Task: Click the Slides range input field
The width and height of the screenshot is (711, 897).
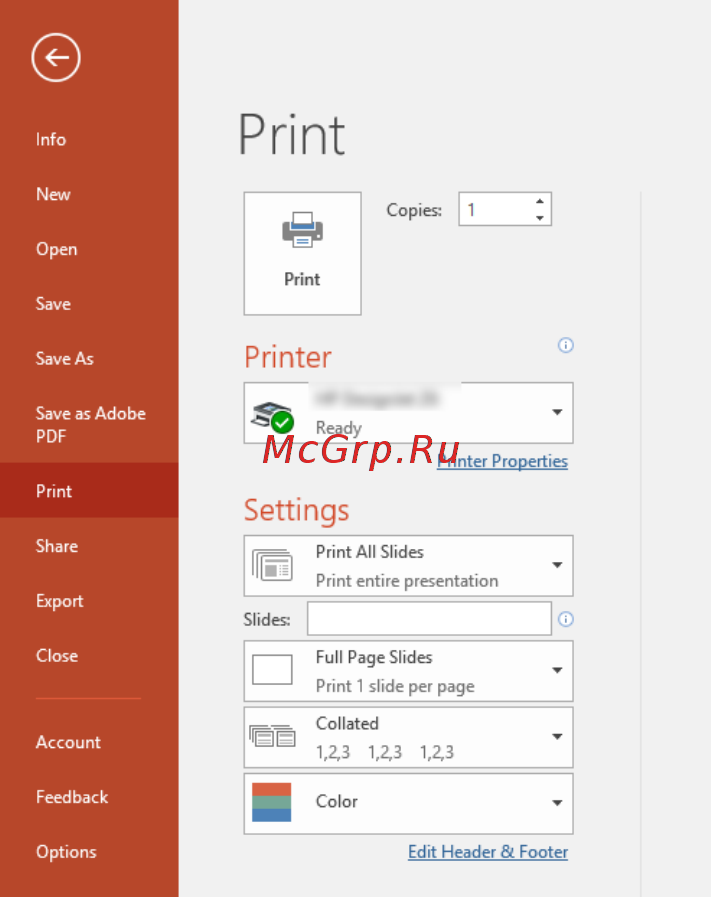Action: point(429,618)
